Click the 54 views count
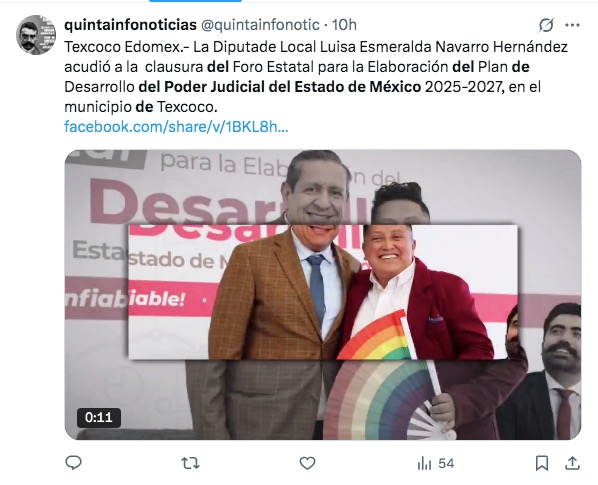The image size is (598, 485). [446, 463]
